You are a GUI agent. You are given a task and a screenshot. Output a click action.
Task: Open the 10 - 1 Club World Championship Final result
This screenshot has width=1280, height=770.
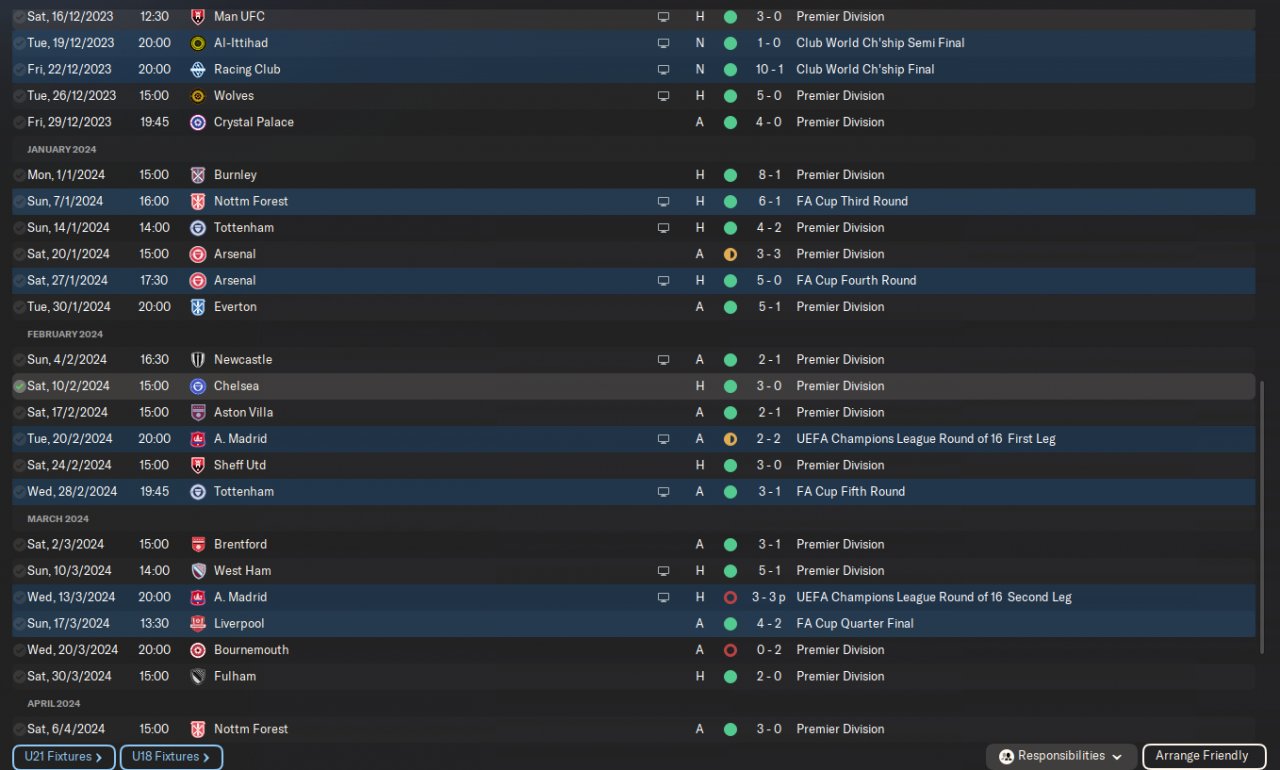(x=768, y=70)
